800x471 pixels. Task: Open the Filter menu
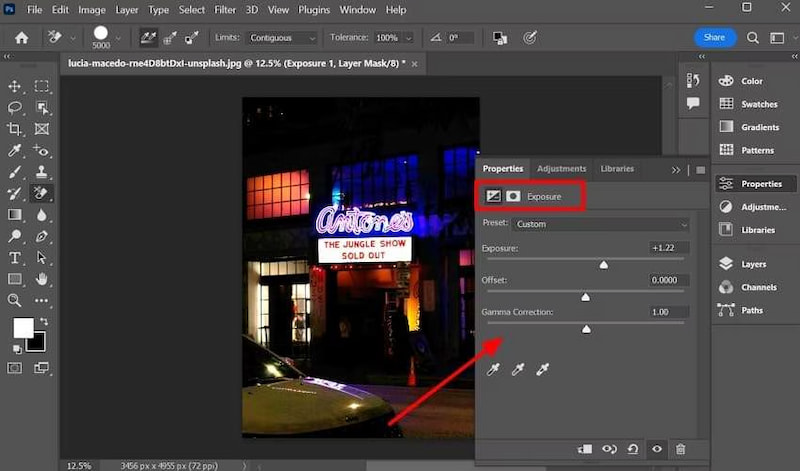click(225, 10)
